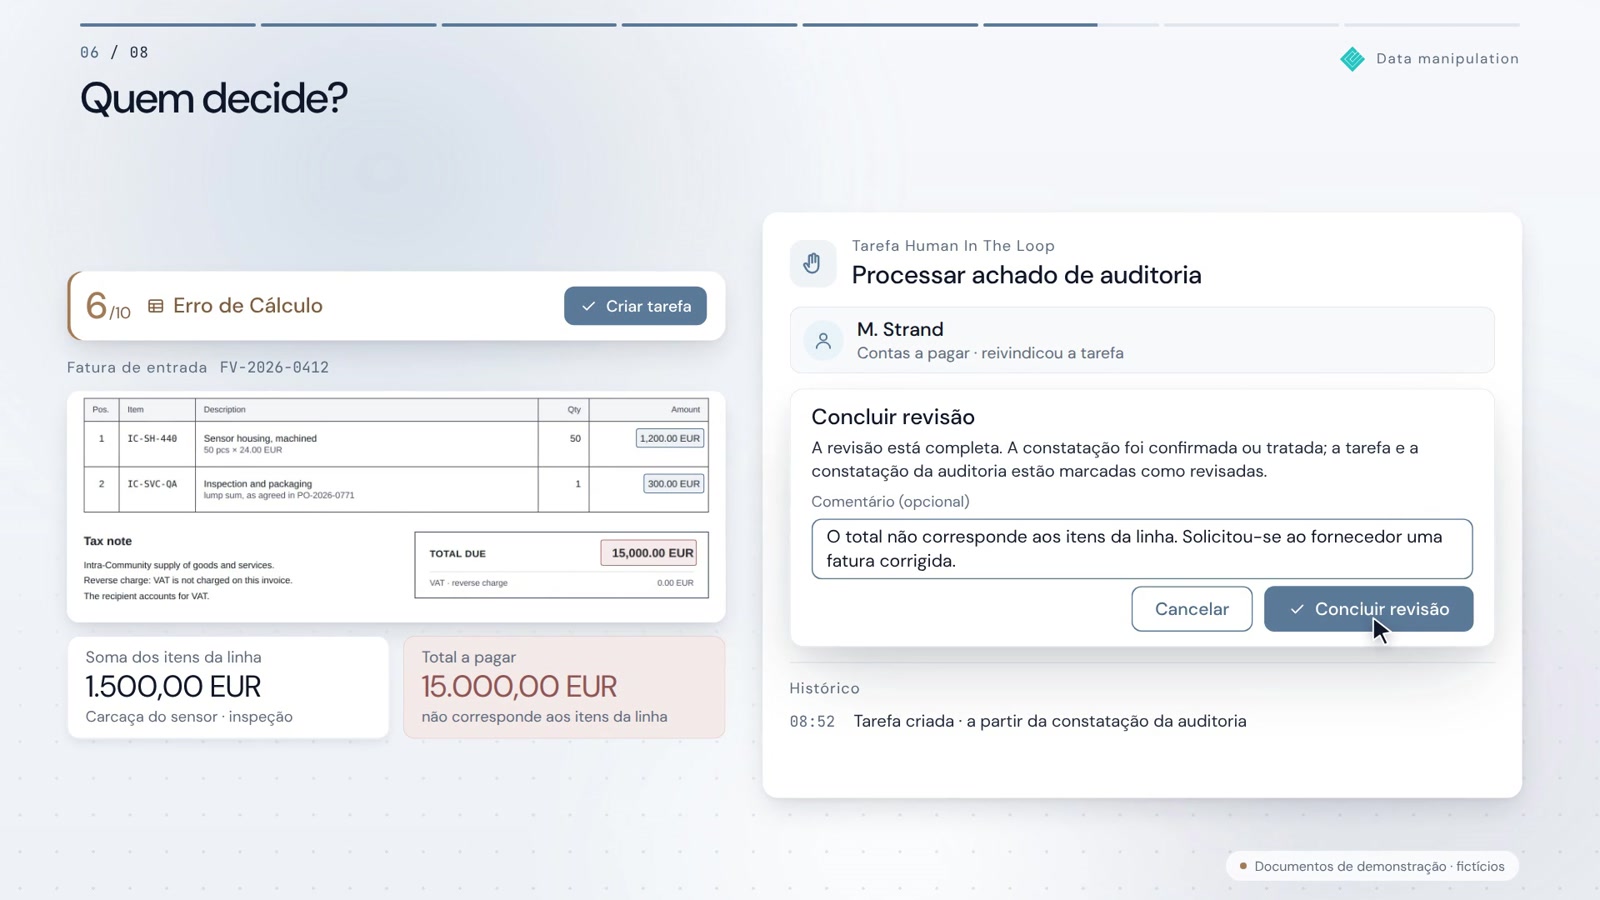Open the Soma dos itens da linha card

pos(228,688)
